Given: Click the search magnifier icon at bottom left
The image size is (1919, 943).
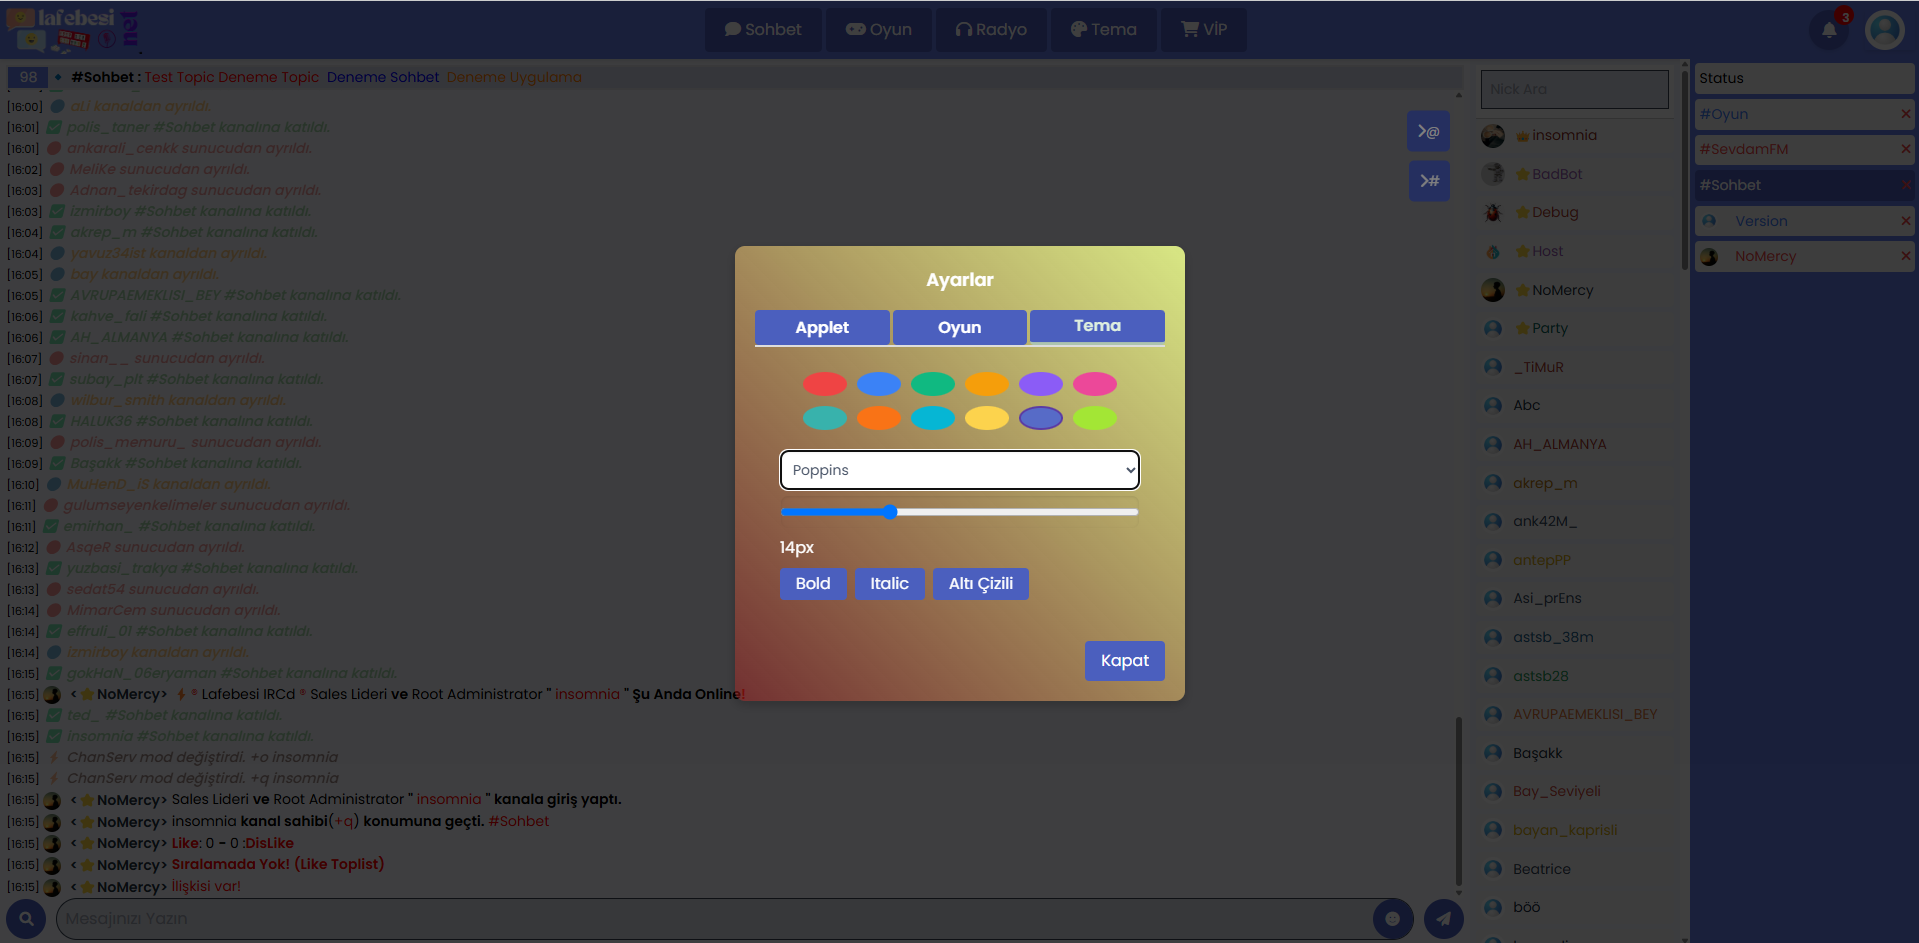Looking at the screenshot, I should click(26, 918).
